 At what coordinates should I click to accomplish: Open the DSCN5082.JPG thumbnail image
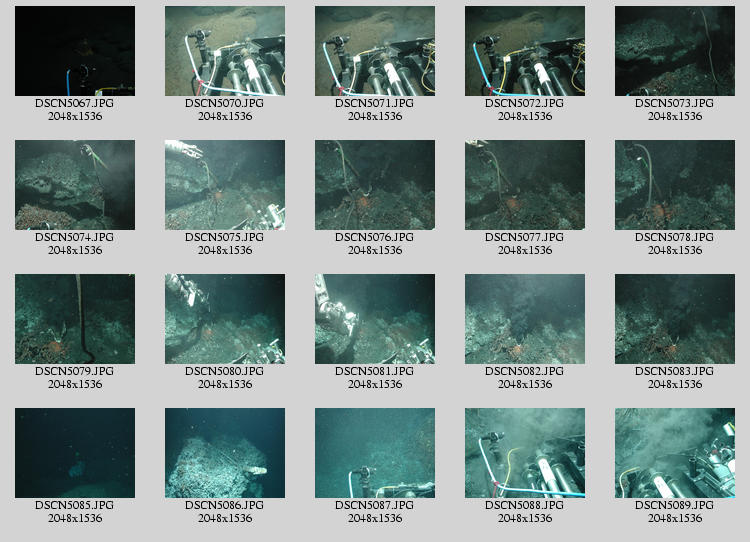click(x=525, y=319)
